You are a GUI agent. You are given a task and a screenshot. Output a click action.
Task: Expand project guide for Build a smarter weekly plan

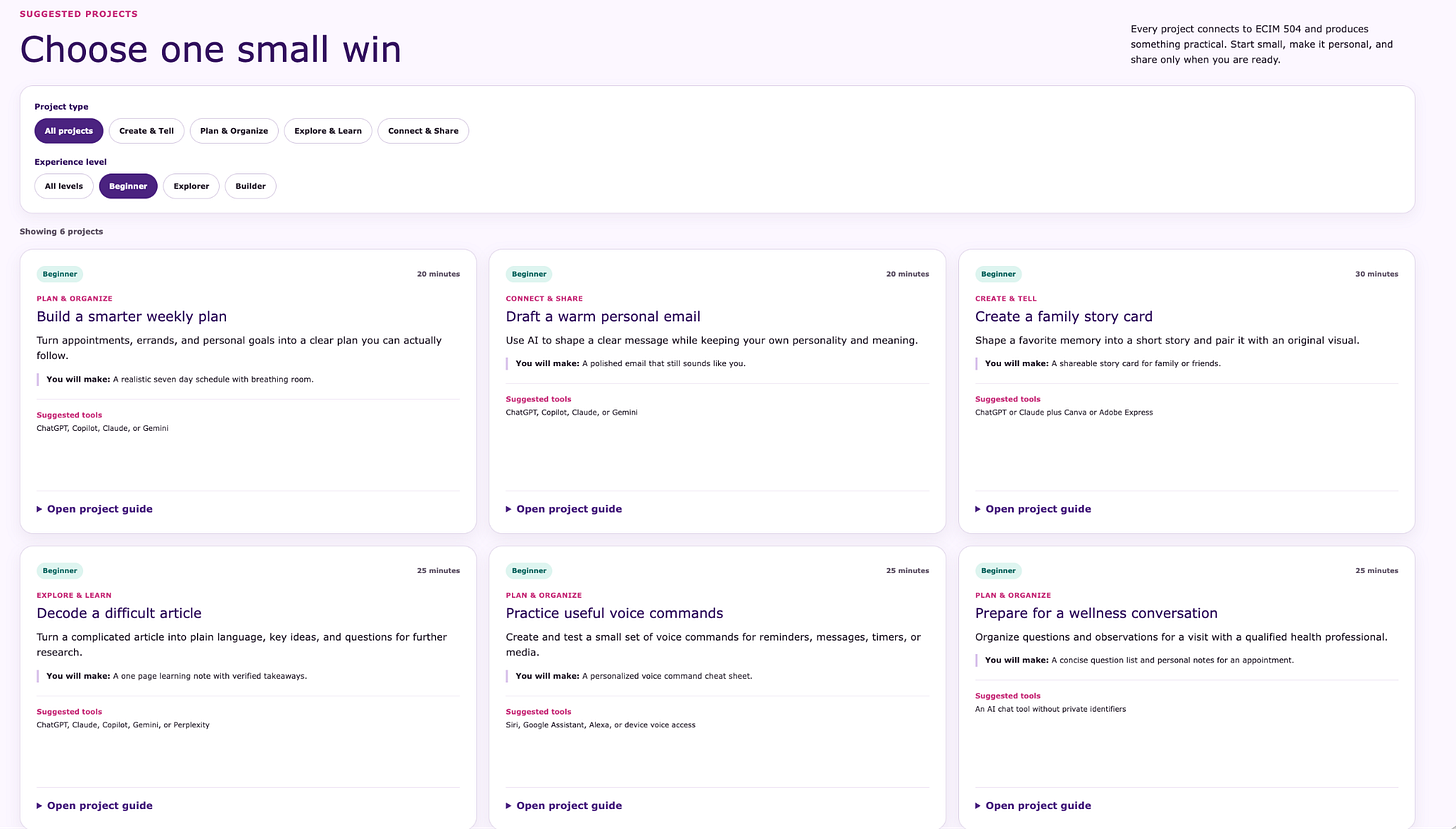pyautogui.click(x=95, y=509)
